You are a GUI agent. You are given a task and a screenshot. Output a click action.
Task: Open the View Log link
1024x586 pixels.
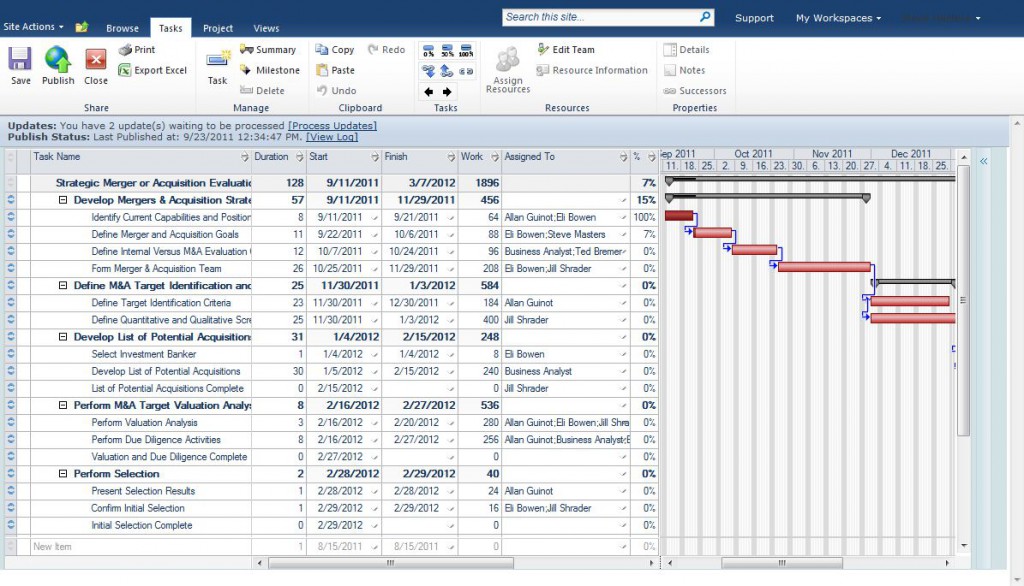pyautogui.click(x=331, y=137)
